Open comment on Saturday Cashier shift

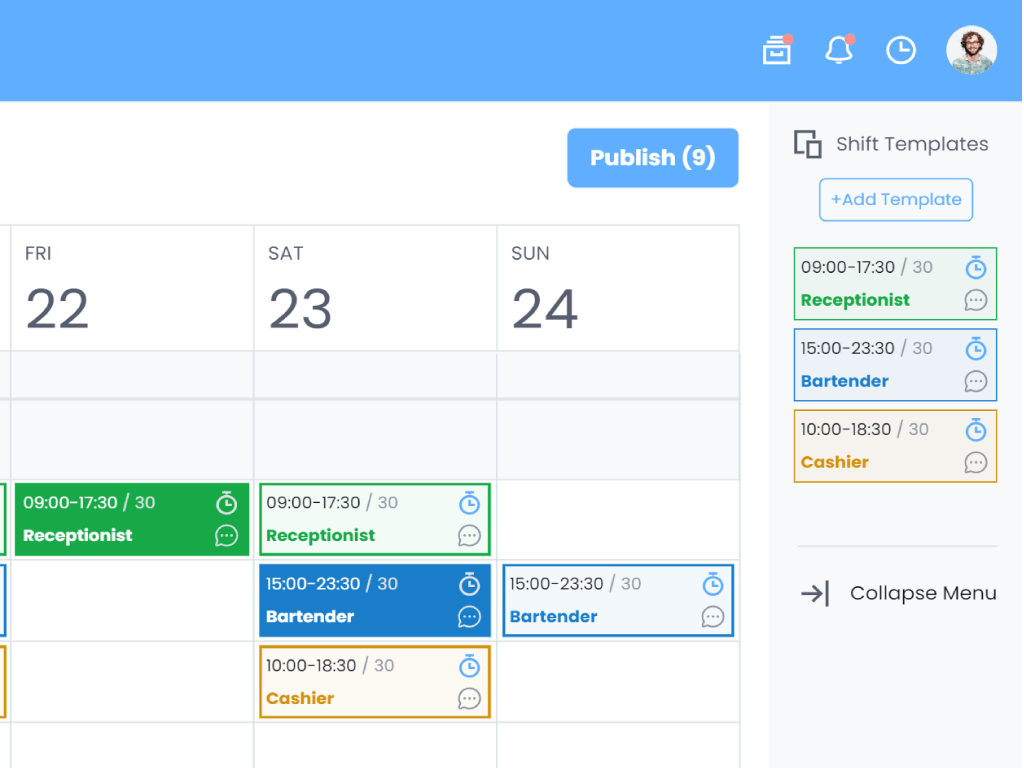[469, 698]
